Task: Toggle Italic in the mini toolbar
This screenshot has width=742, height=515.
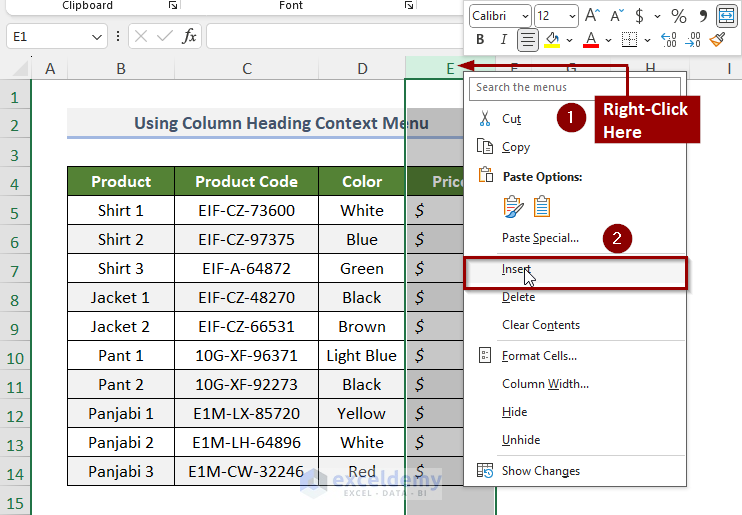Action: [x=504, y=40]
